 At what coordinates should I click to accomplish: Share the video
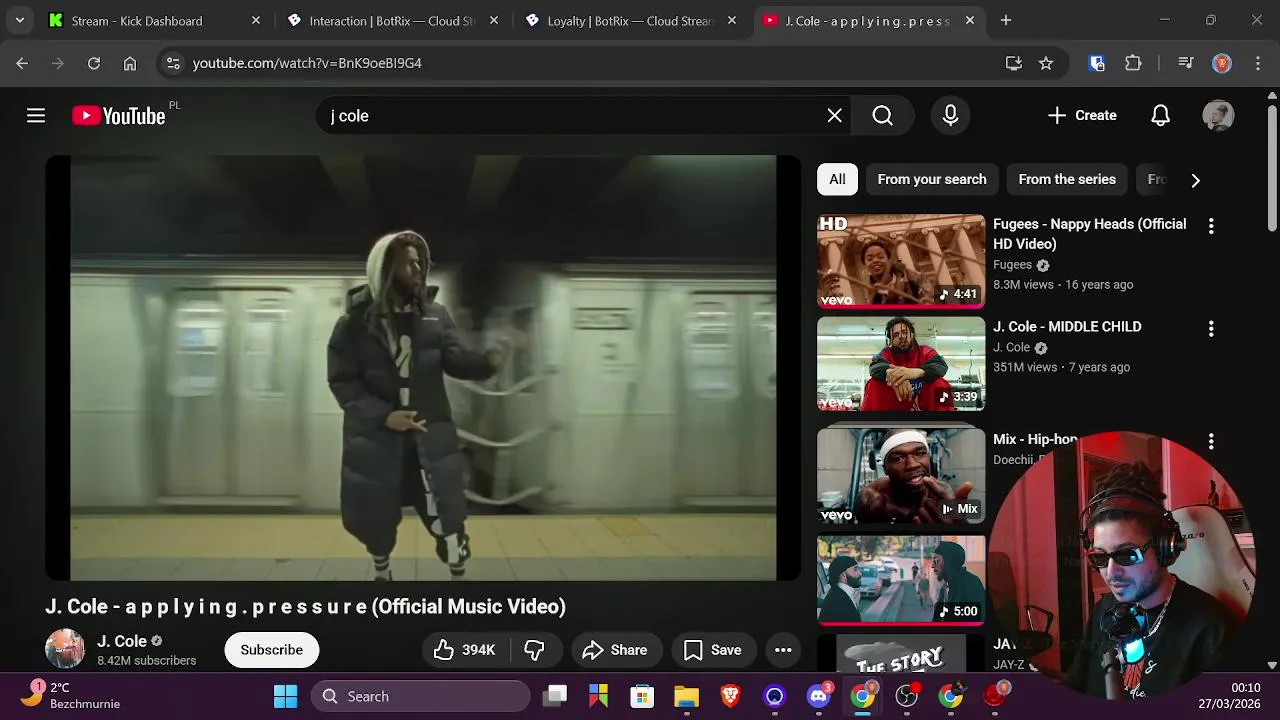coord(615,650)
